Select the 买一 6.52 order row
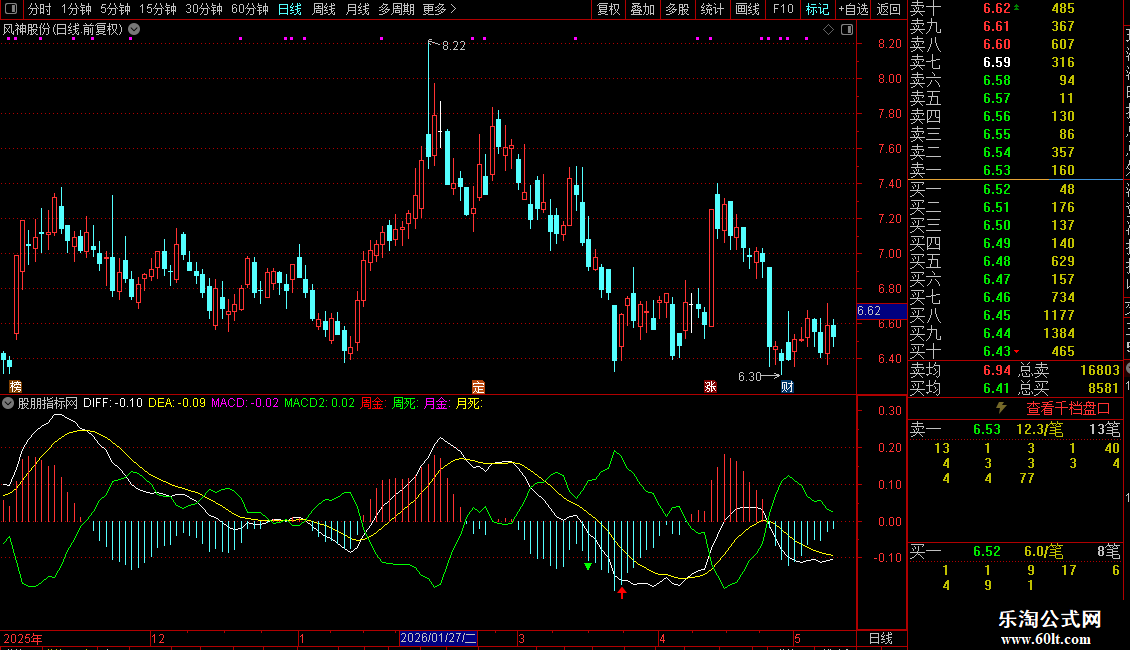The image size is (1130, 650). 1015,189
